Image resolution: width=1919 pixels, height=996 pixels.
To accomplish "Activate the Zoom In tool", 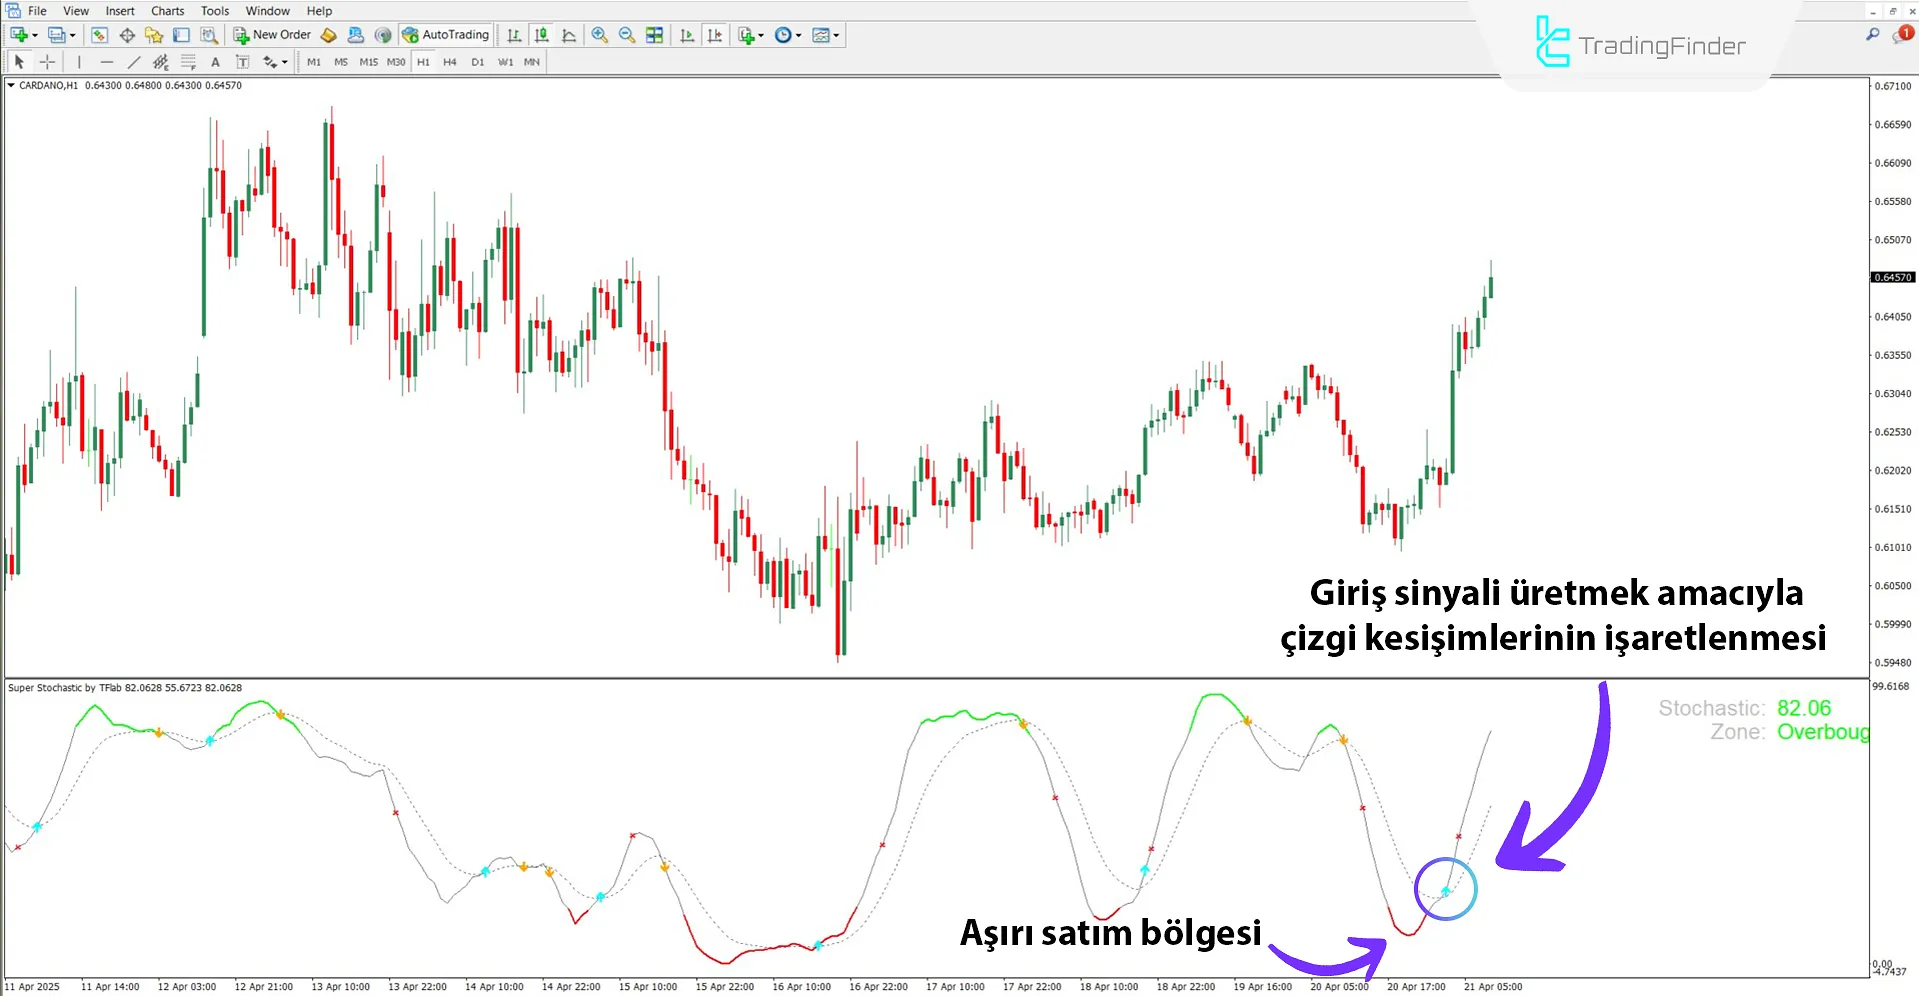I will tap(600, 35).
